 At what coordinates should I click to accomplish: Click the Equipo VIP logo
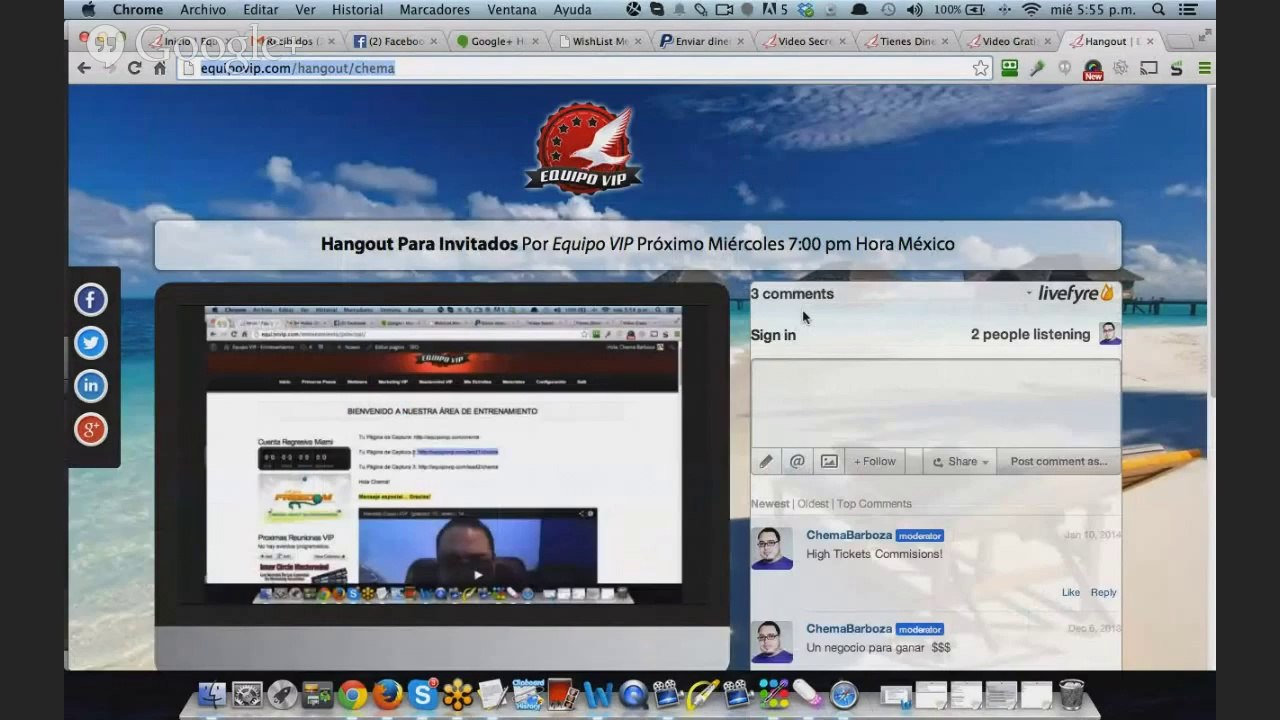584,146
